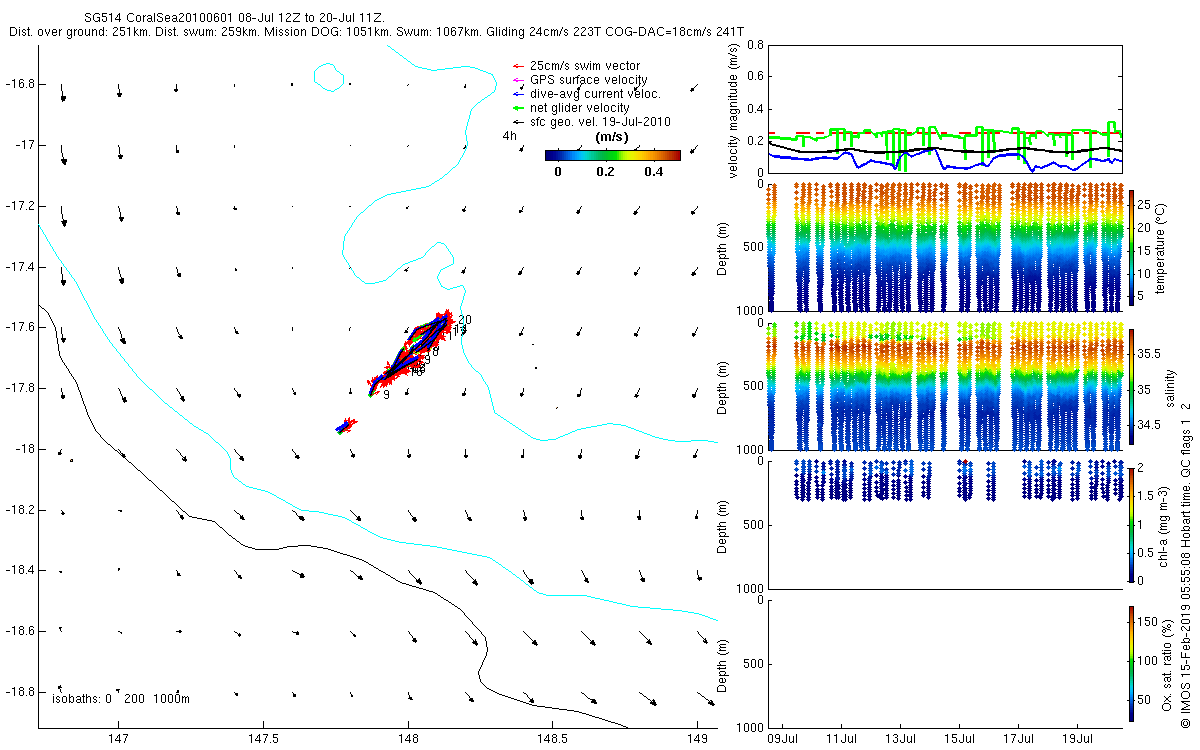Image resolution: width=1200 pixels, height=750 pixels.
Task: Click the '13Jul' date tick
Action: click(x=901, y=739)
